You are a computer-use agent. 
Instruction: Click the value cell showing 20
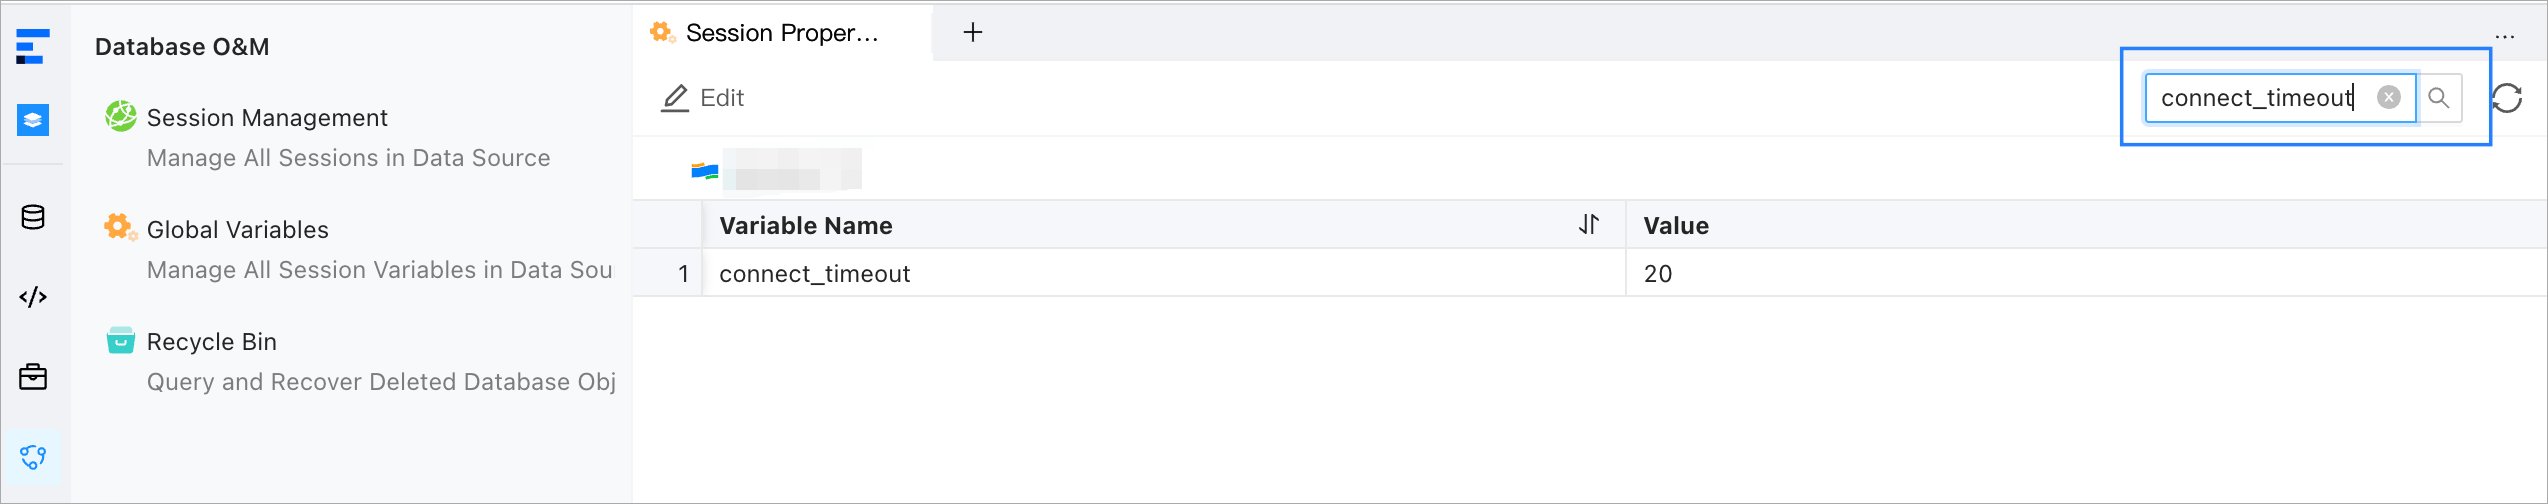click(x=1658, y=274)
